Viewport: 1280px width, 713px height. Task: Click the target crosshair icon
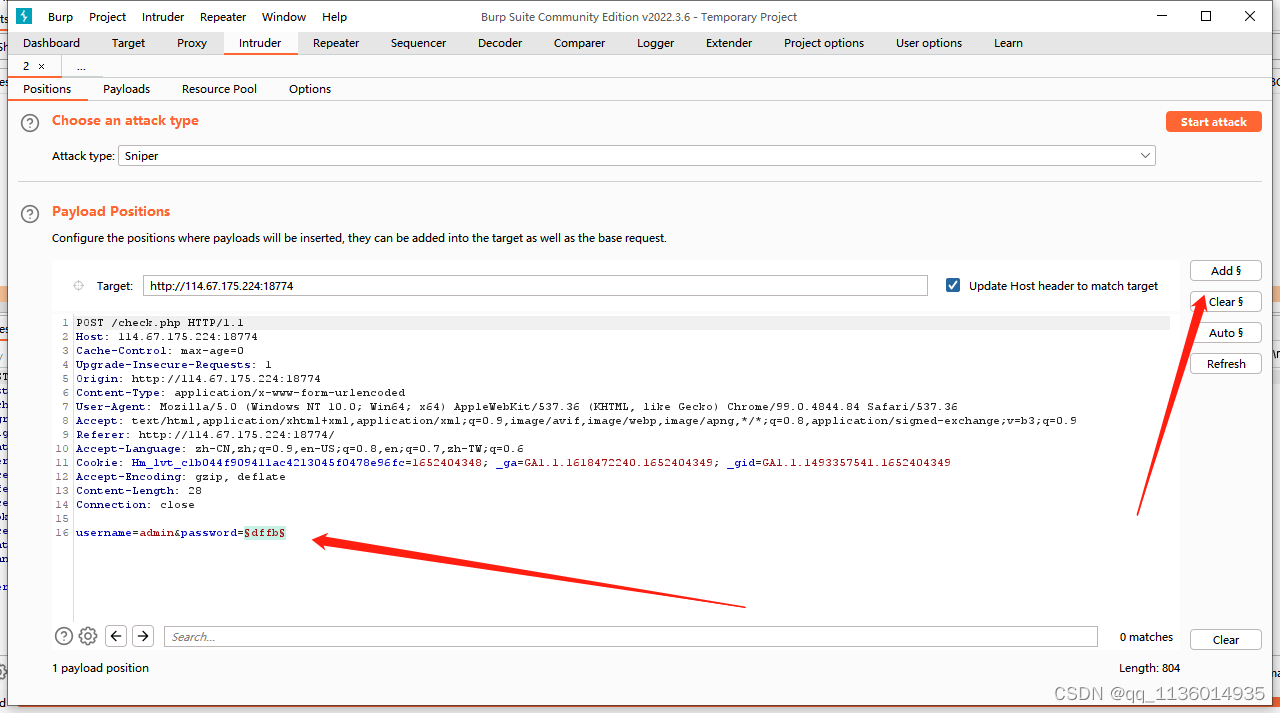(x=78, y=286)
